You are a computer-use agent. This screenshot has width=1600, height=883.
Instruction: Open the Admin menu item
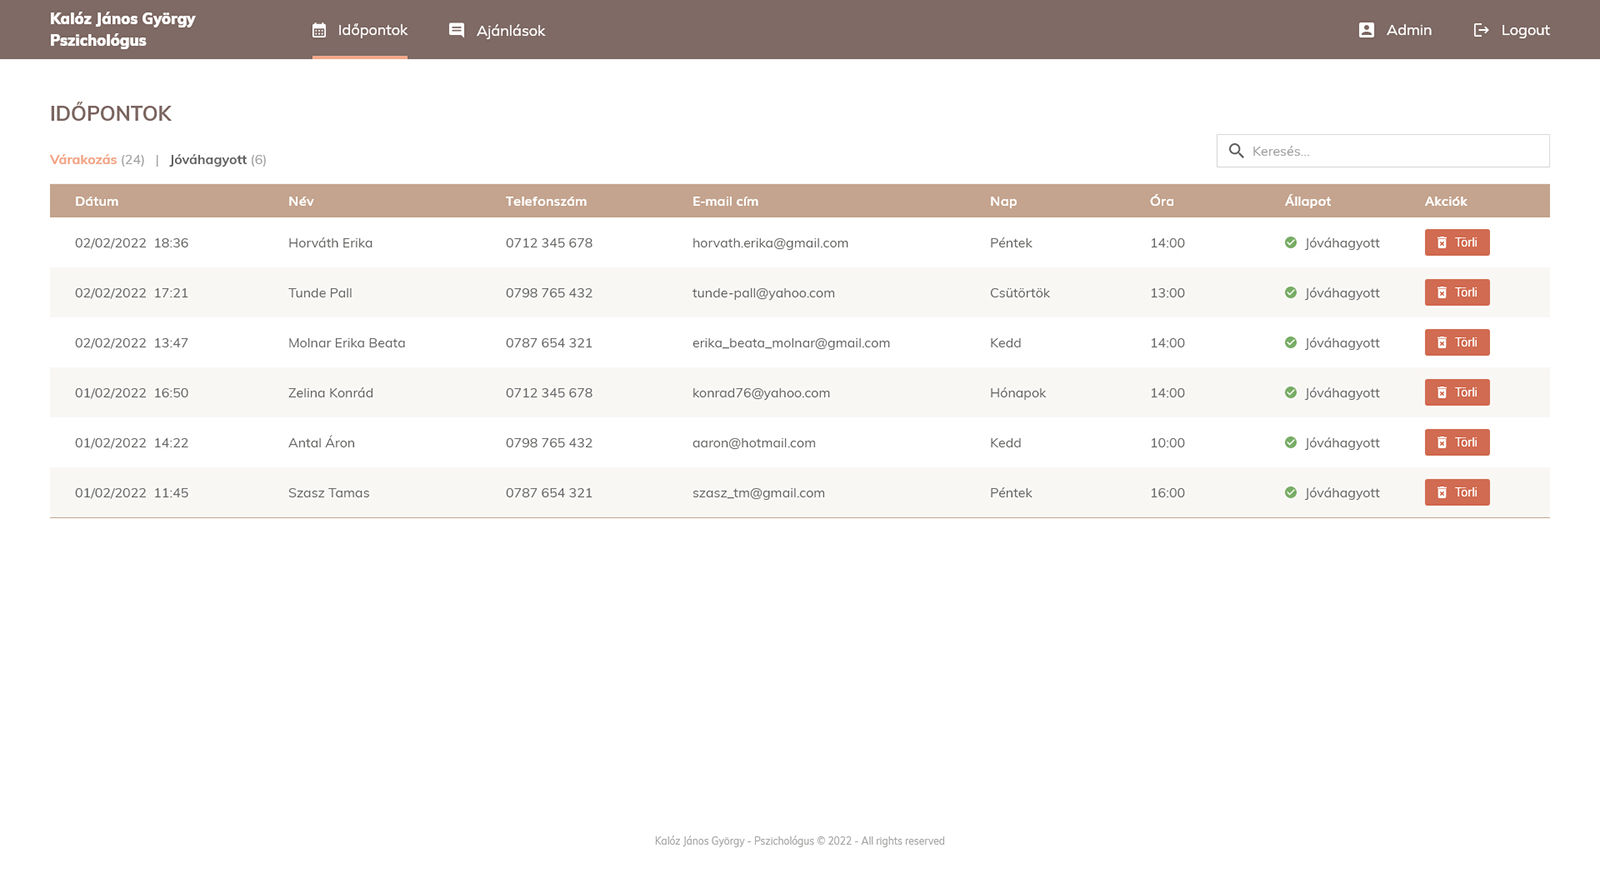(x=1395, y=30)
